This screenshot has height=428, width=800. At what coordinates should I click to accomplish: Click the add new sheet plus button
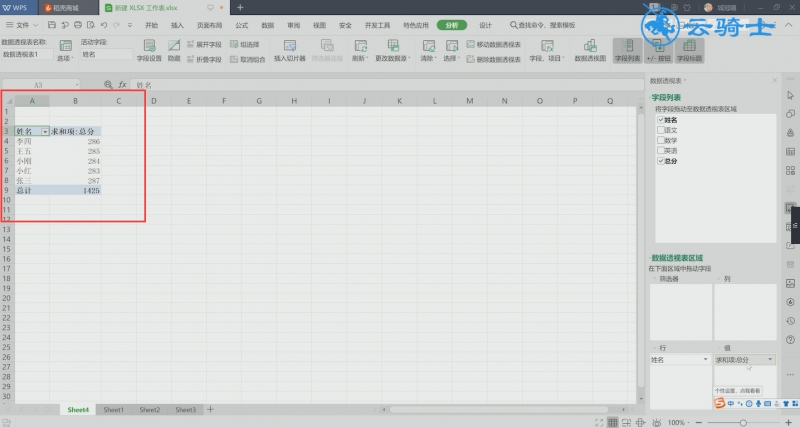click(210, 410)
